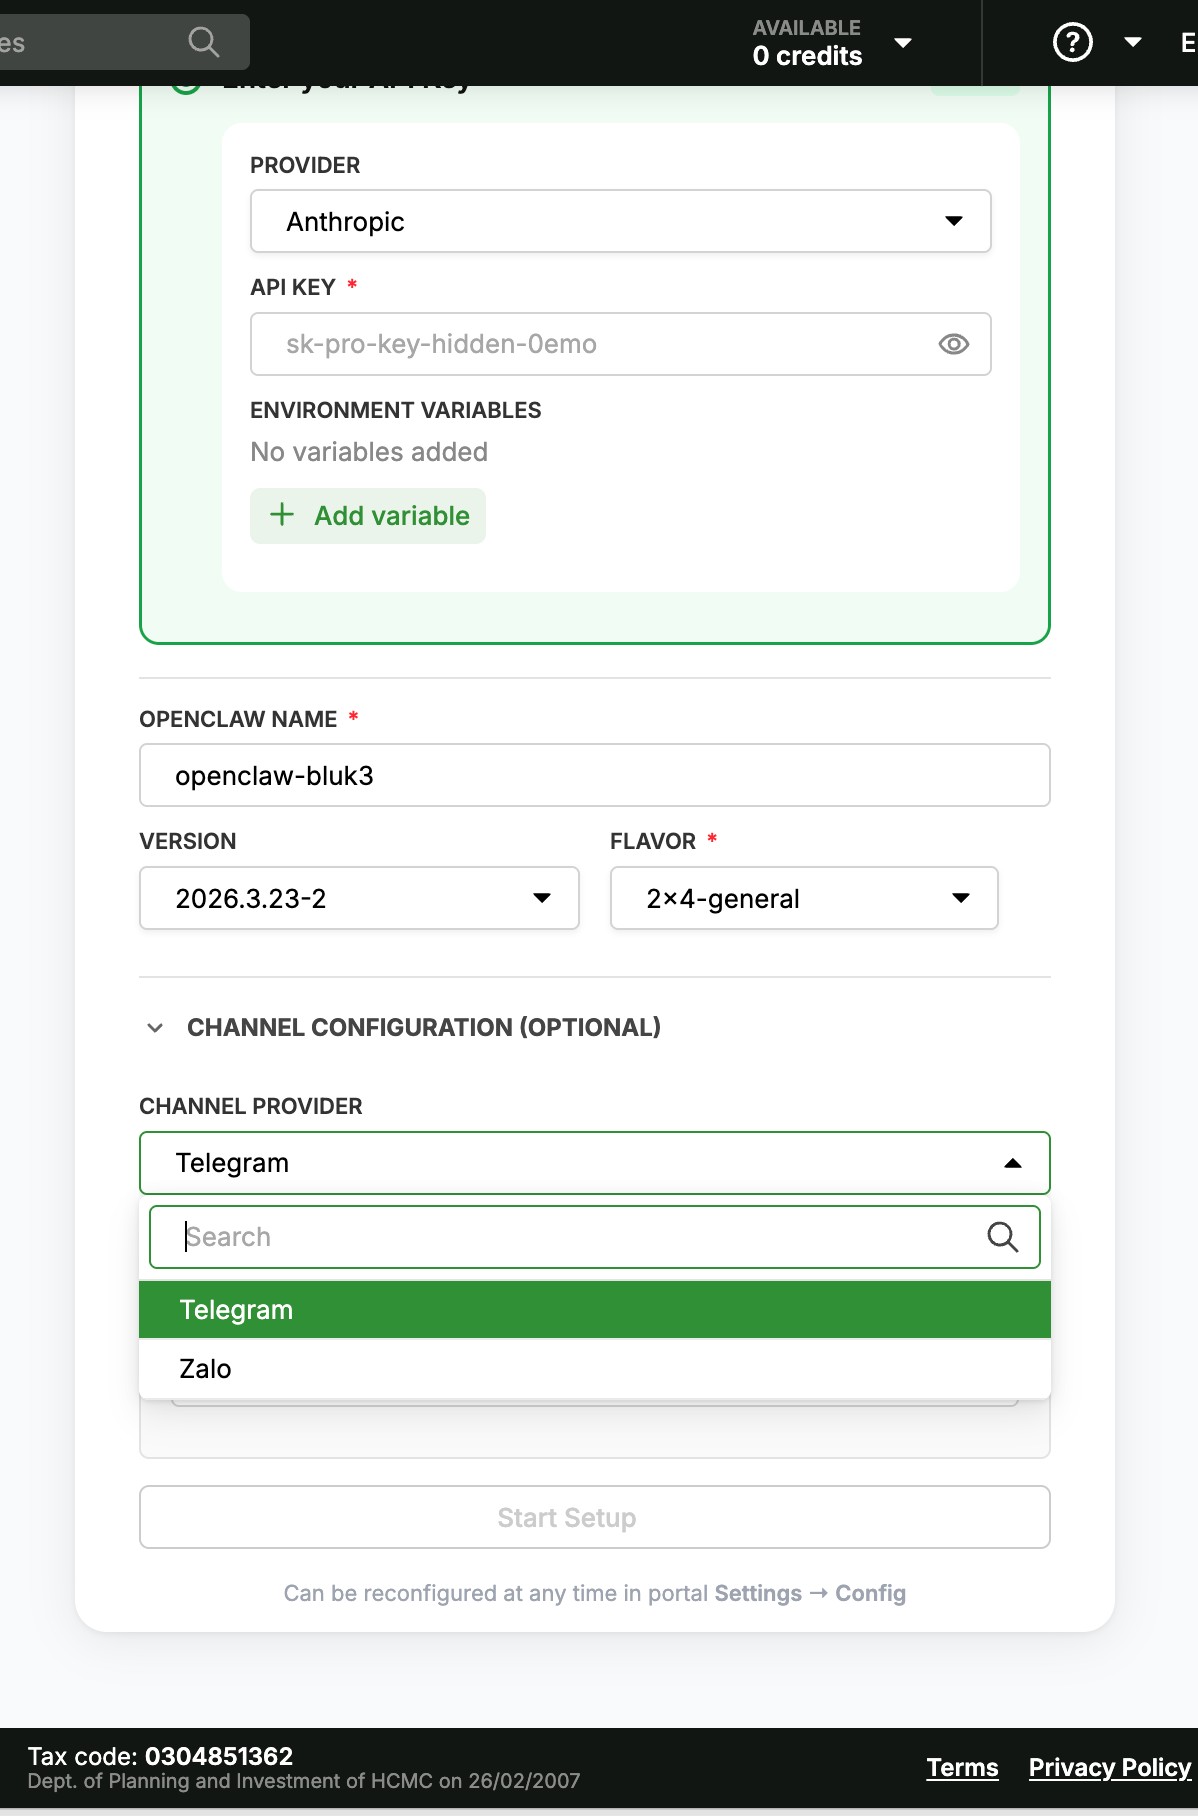Screen dimensions: 1198x1816
Task: Collapse the Channel Configuration section chevron
Action: [155, 1028]
